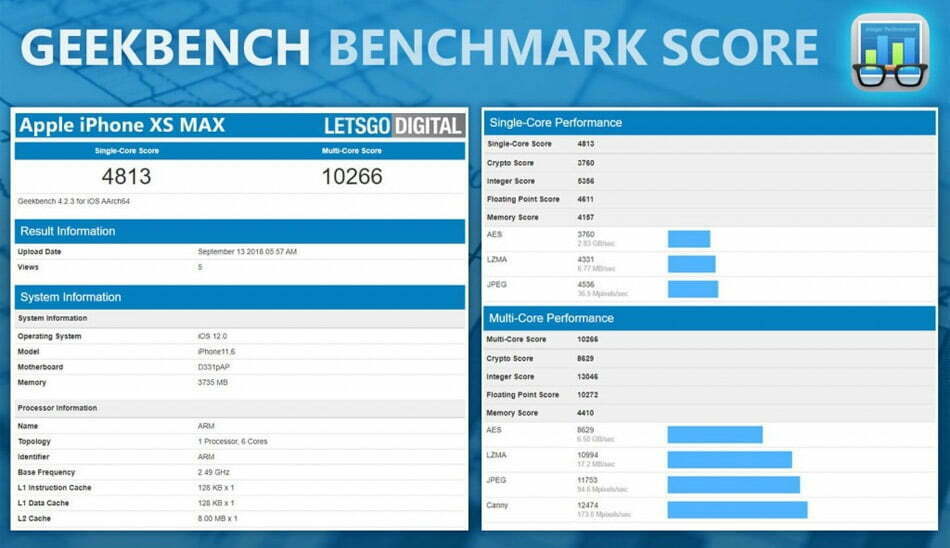This screenshot has height=548, width=950.
Task: Click the large multi-core score 10266
Action: (x=352, y=176)
